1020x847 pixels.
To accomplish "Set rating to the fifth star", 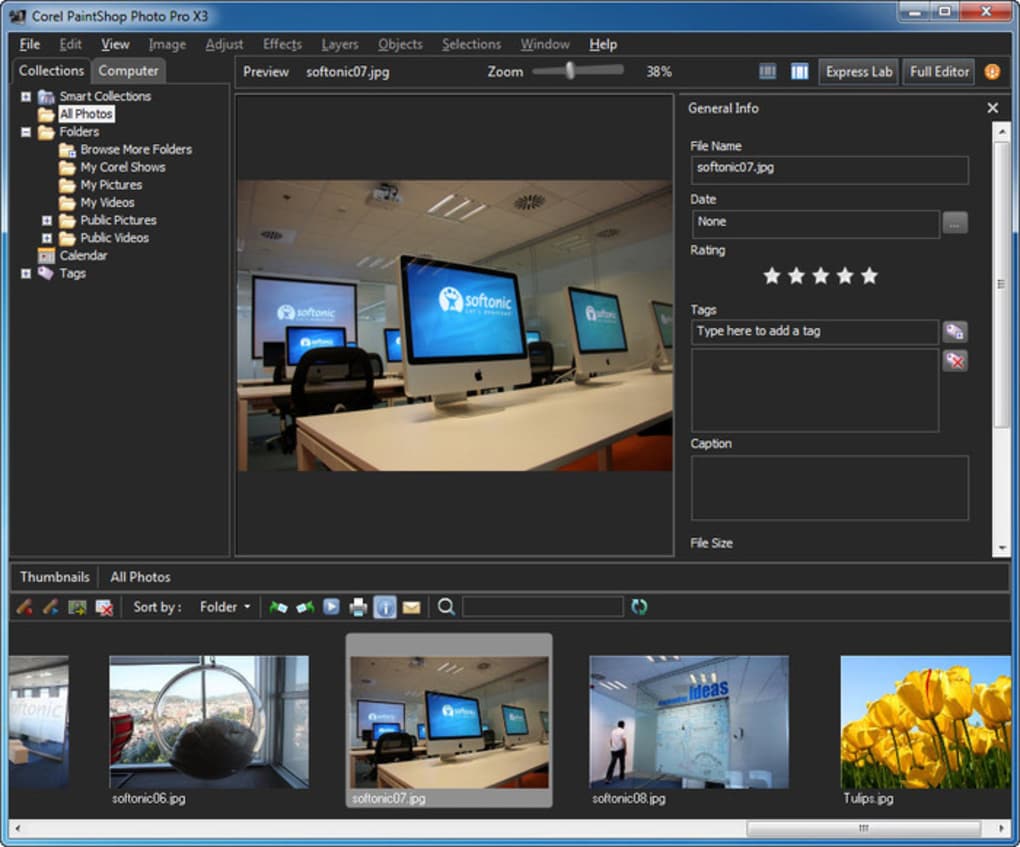I will click(x=869, y=276).
